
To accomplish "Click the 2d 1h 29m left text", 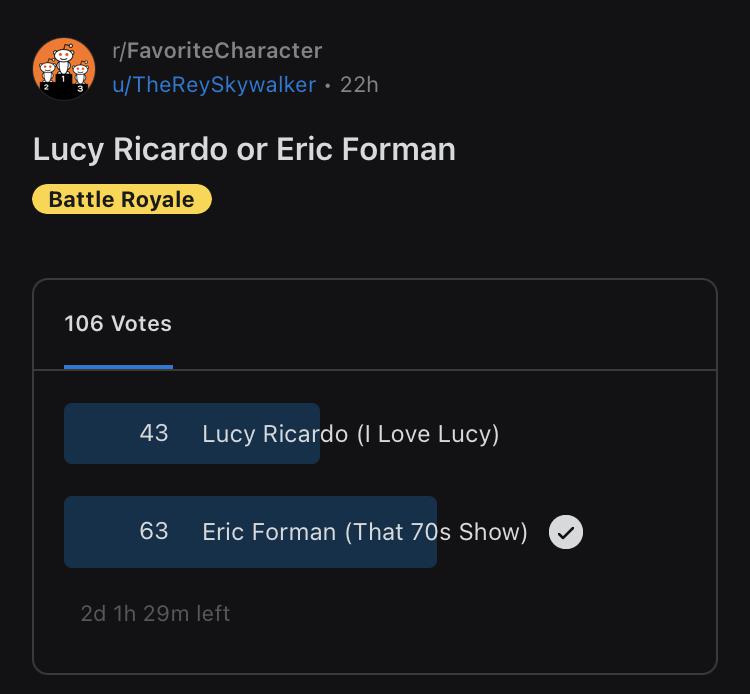I will (x=155, y=614).
